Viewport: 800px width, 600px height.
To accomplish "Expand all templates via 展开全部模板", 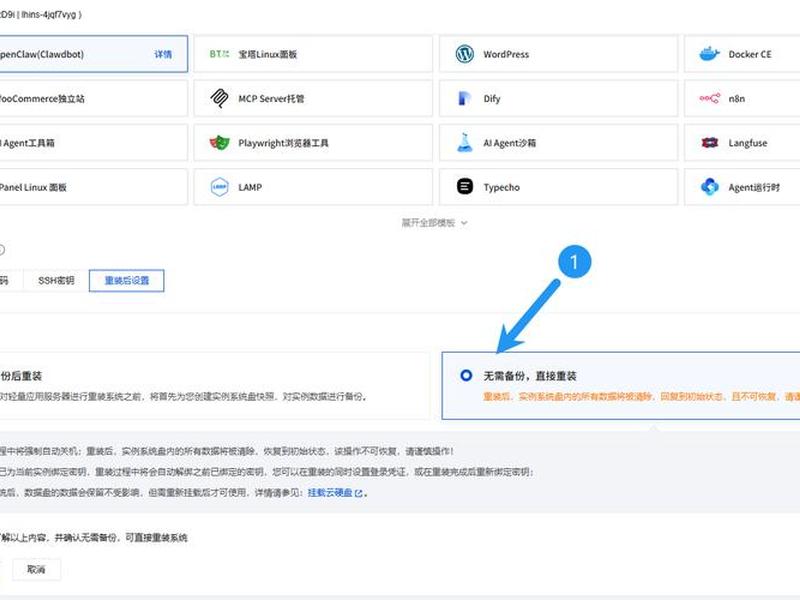I will (x=434, y=222).
